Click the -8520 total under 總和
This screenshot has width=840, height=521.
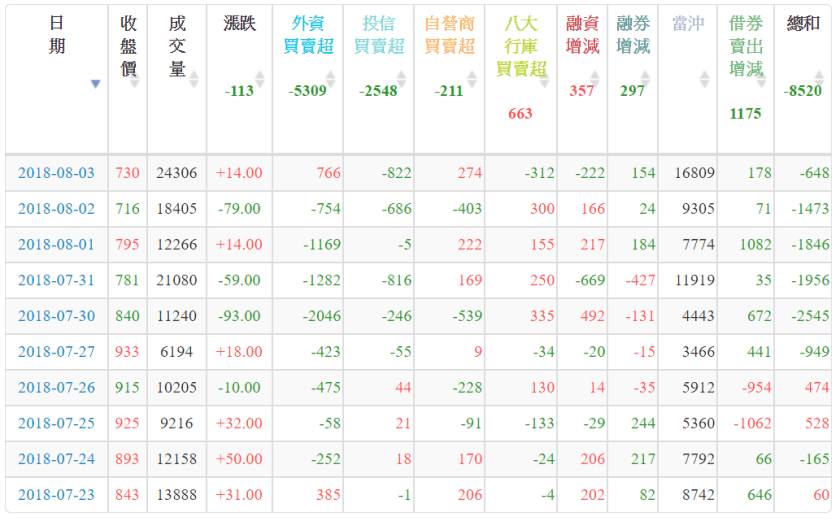(803, 91)
